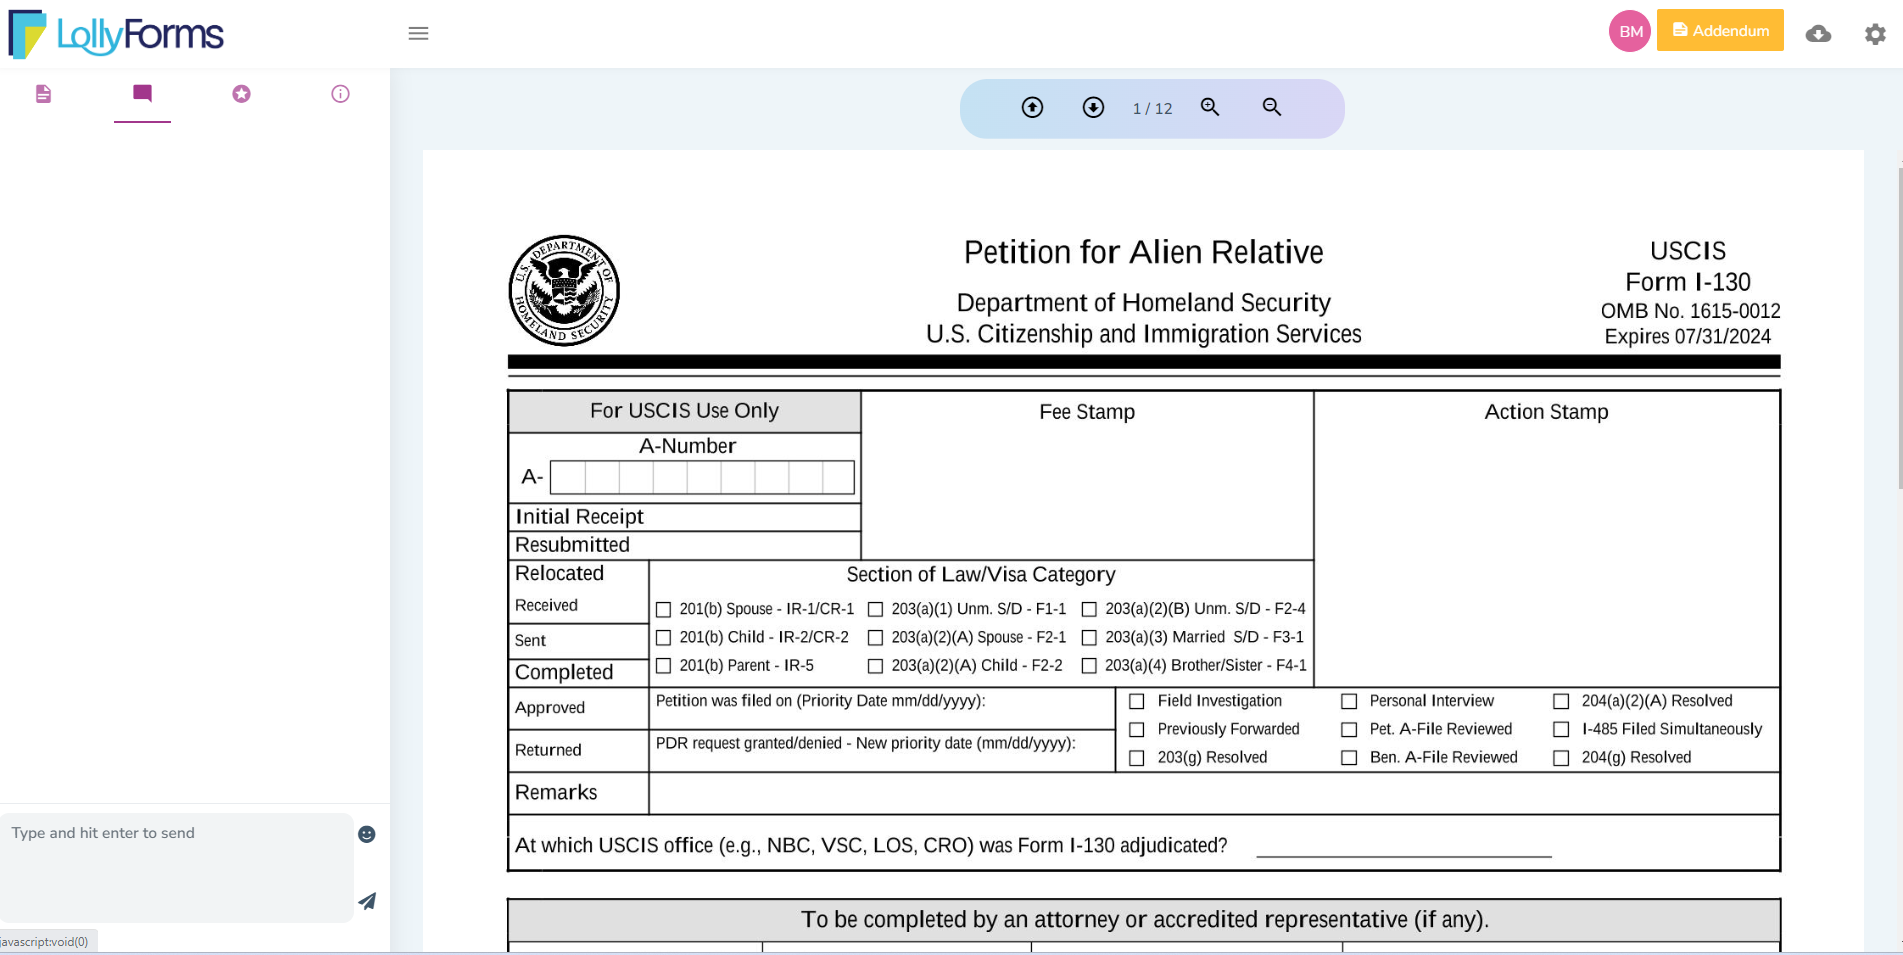Click the Initial Receipt row

pos(685,517)
